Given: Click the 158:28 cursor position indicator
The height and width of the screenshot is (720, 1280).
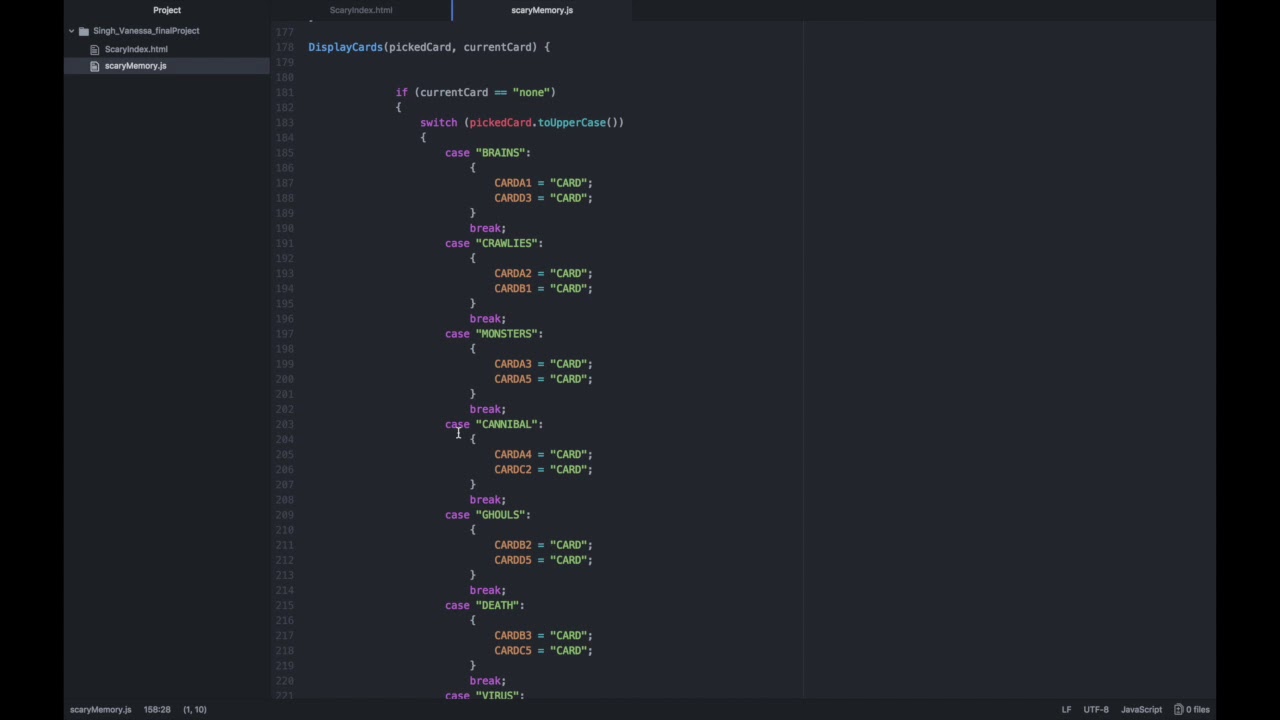Looking at the screenshot, I should [x=157, y=710].
